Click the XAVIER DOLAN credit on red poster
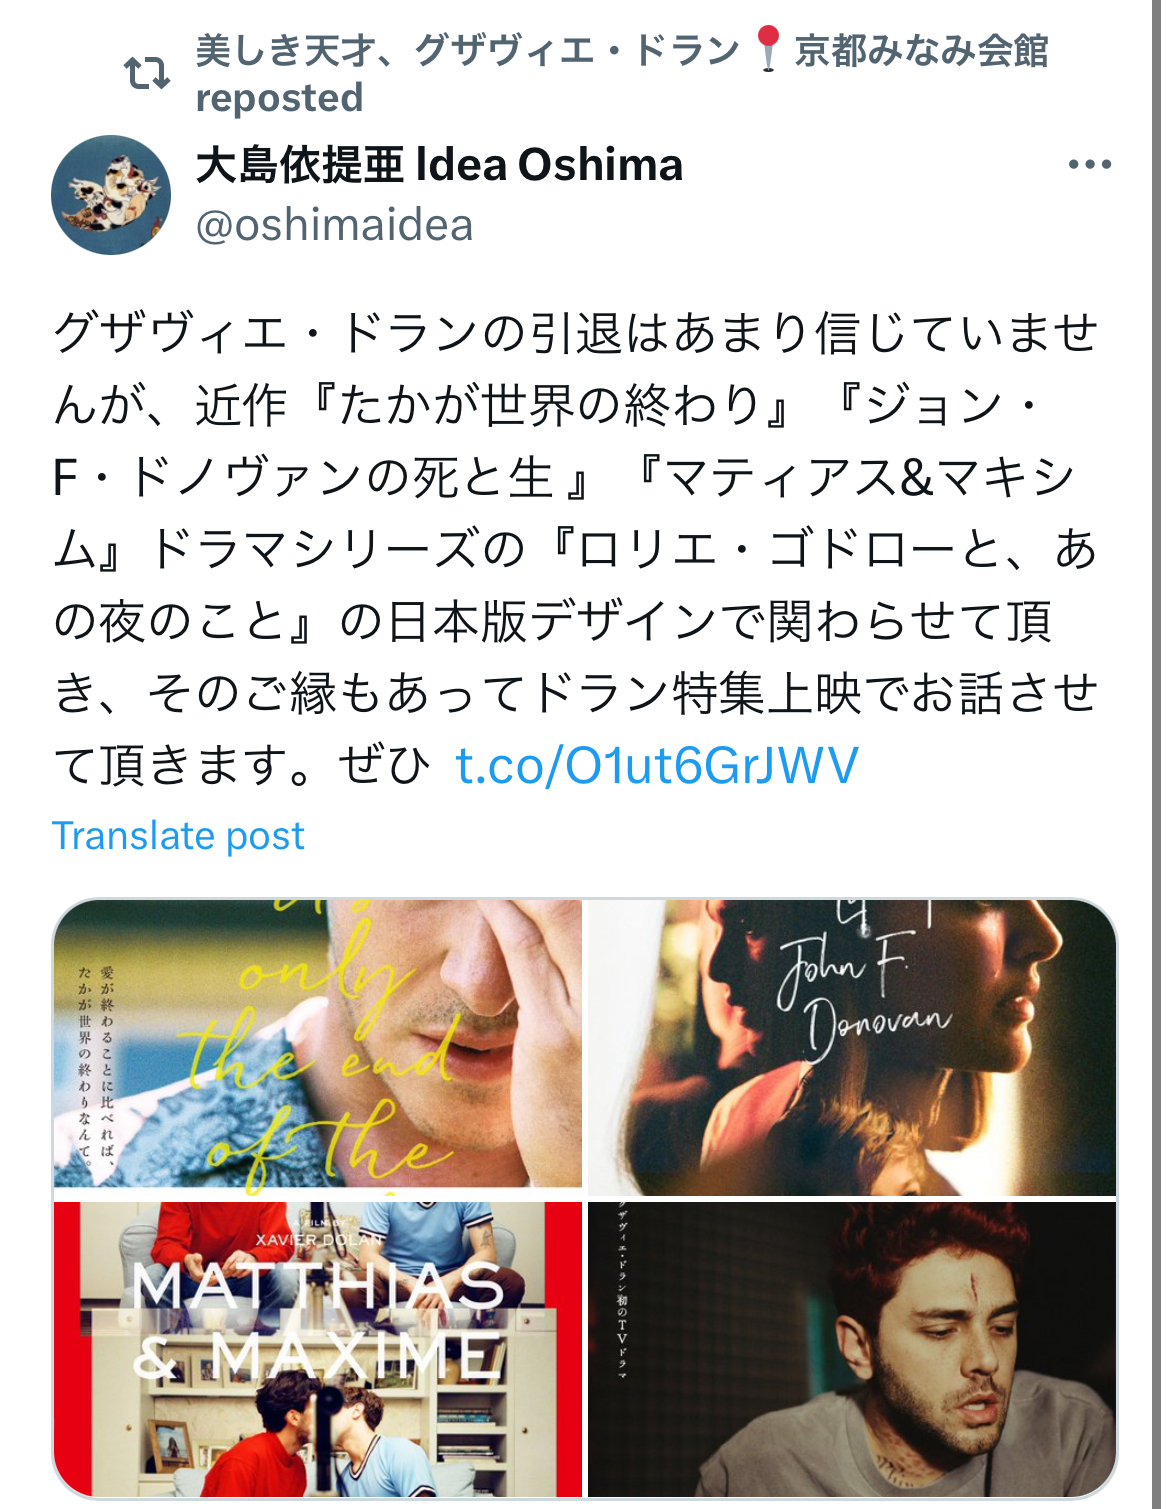1170x1509 pixels. pos(319,1239)
